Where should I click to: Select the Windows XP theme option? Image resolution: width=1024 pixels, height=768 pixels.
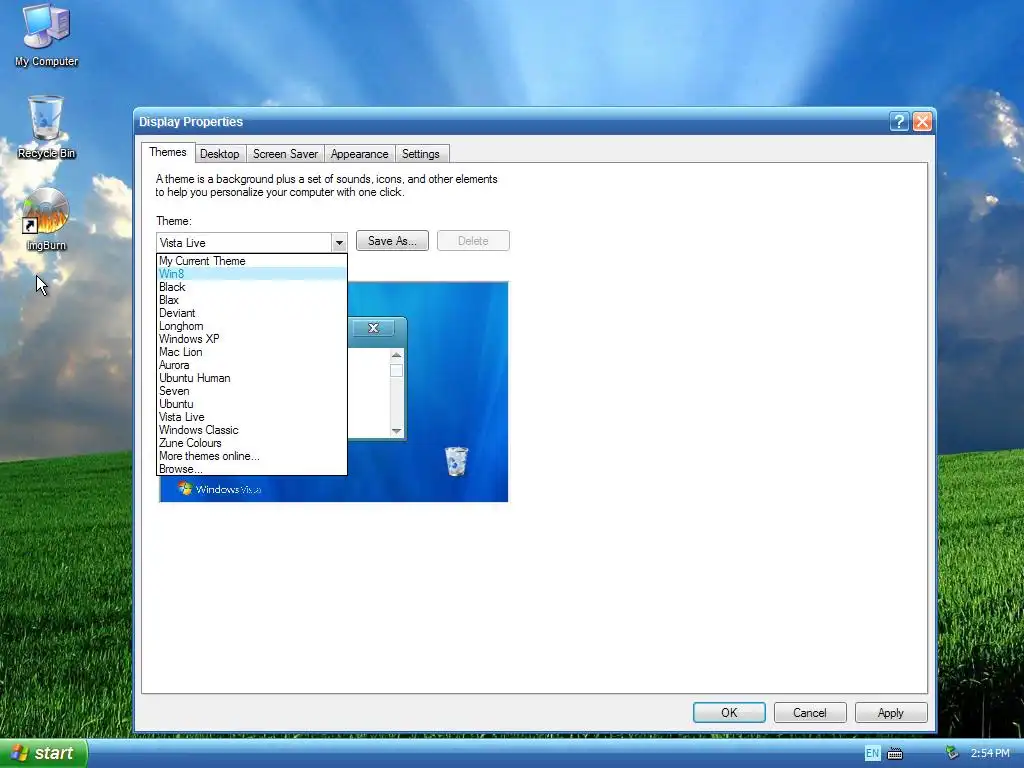click(251, 339)
